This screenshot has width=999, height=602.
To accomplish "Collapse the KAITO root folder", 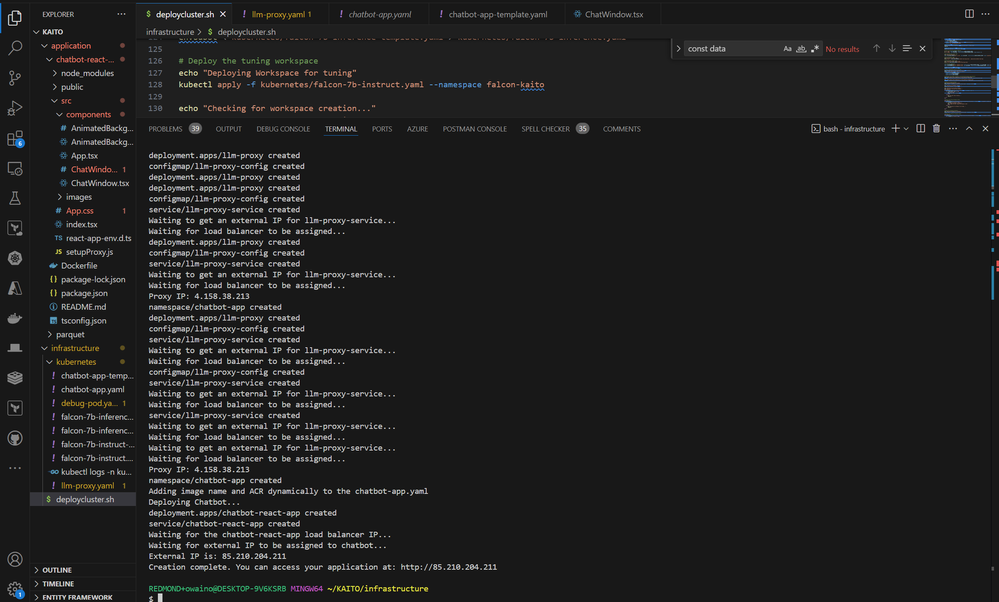I will click(x=36, y=32).
